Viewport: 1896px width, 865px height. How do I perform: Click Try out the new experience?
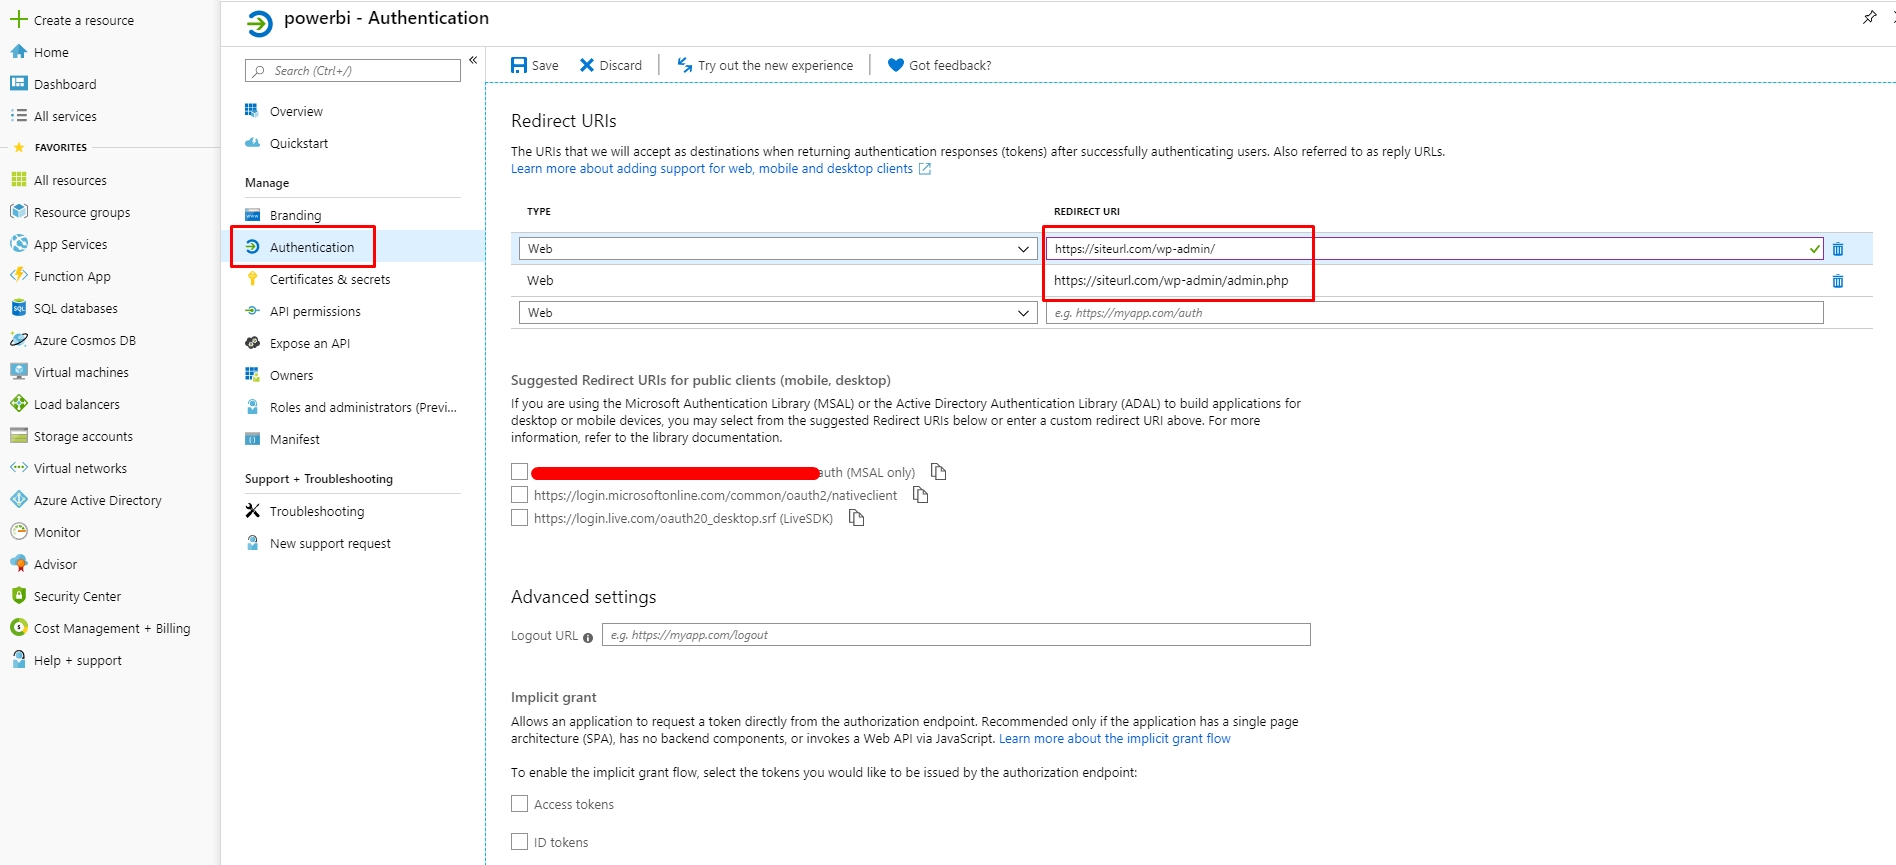point(765,65)
